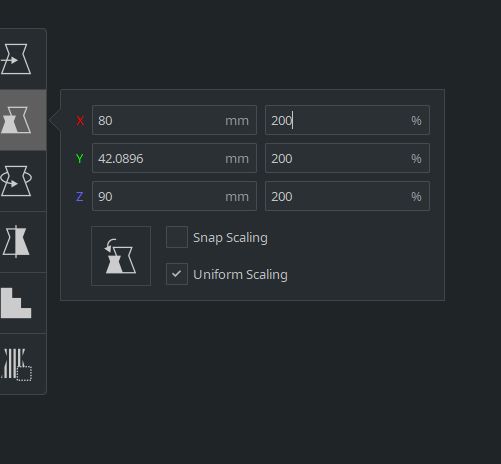Select the Scale tool icon

(x=17, y=120)
